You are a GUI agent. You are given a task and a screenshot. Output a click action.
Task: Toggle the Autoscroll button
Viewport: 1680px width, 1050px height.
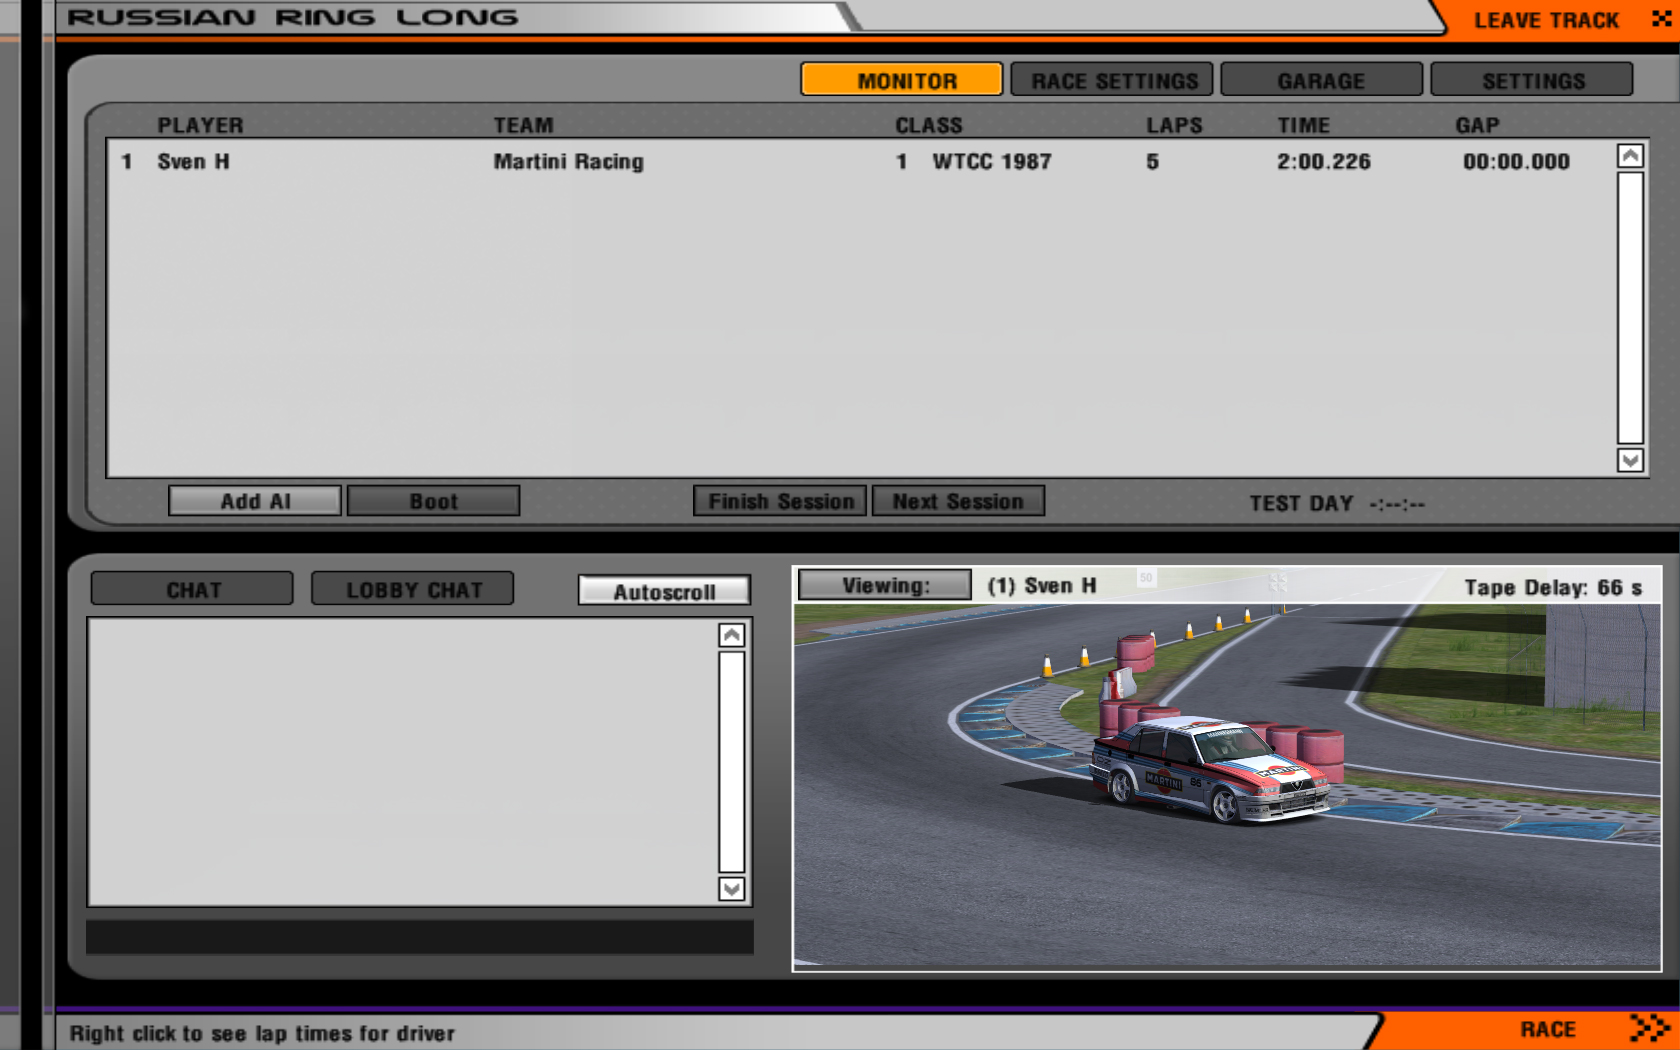[x=664, y=591]
